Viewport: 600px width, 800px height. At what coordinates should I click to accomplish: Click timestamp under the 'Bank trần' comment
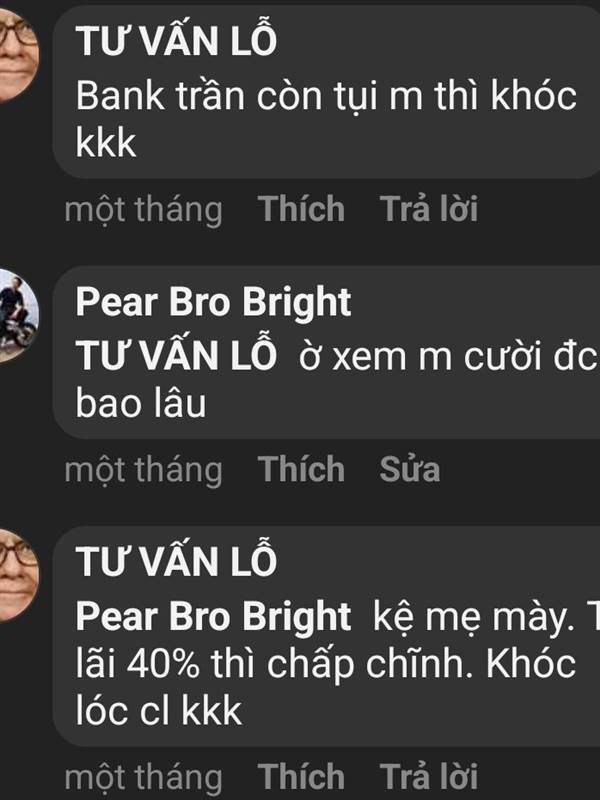(x=143, y=210)
